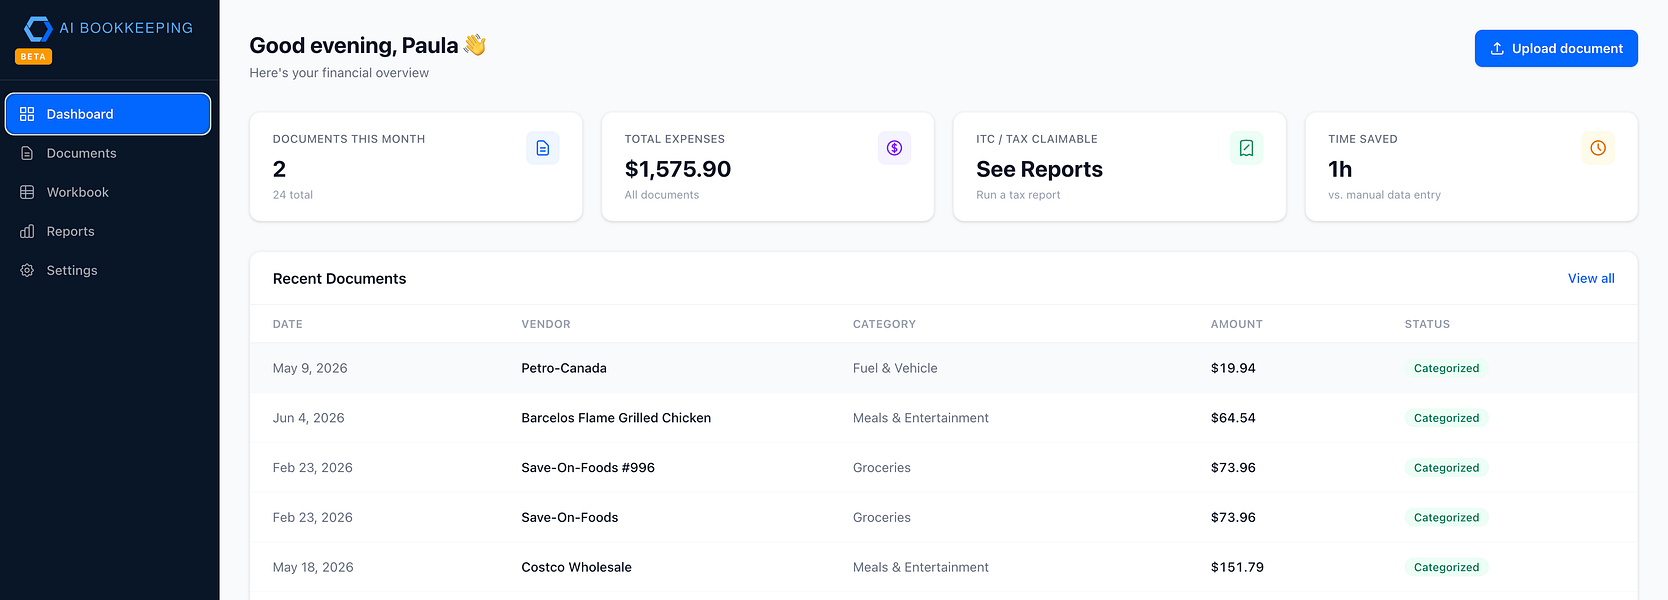Click the Upload document button

click(x=1556, y=48)
